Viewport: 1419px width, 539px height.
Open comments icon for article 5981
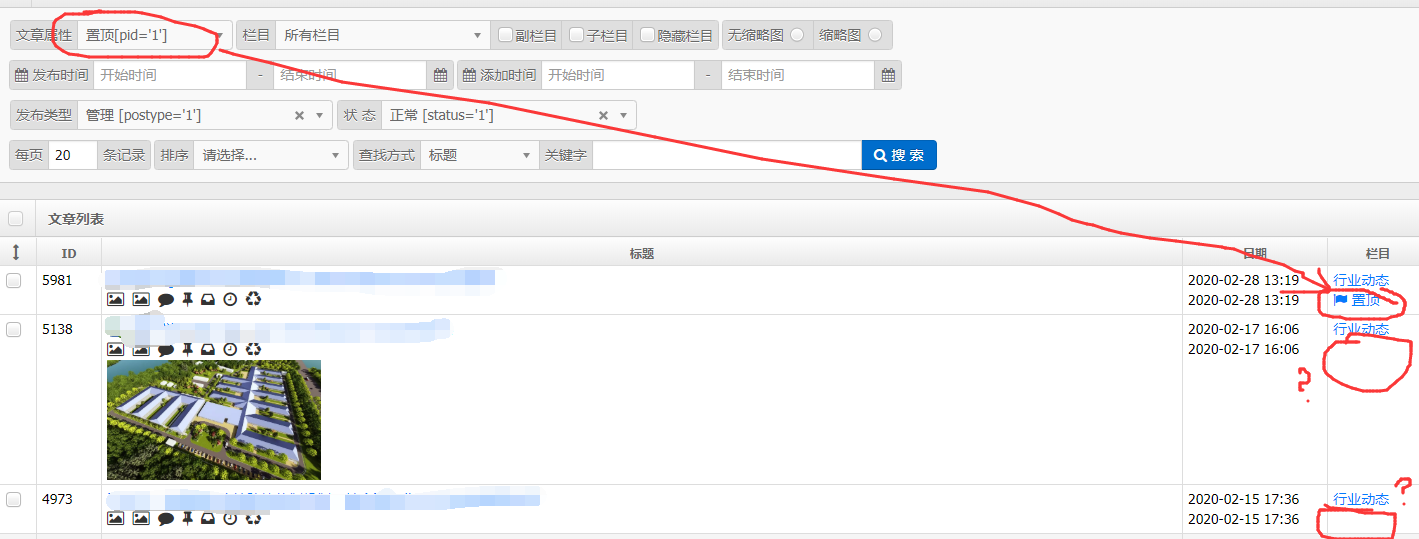[x=166, y=299]
